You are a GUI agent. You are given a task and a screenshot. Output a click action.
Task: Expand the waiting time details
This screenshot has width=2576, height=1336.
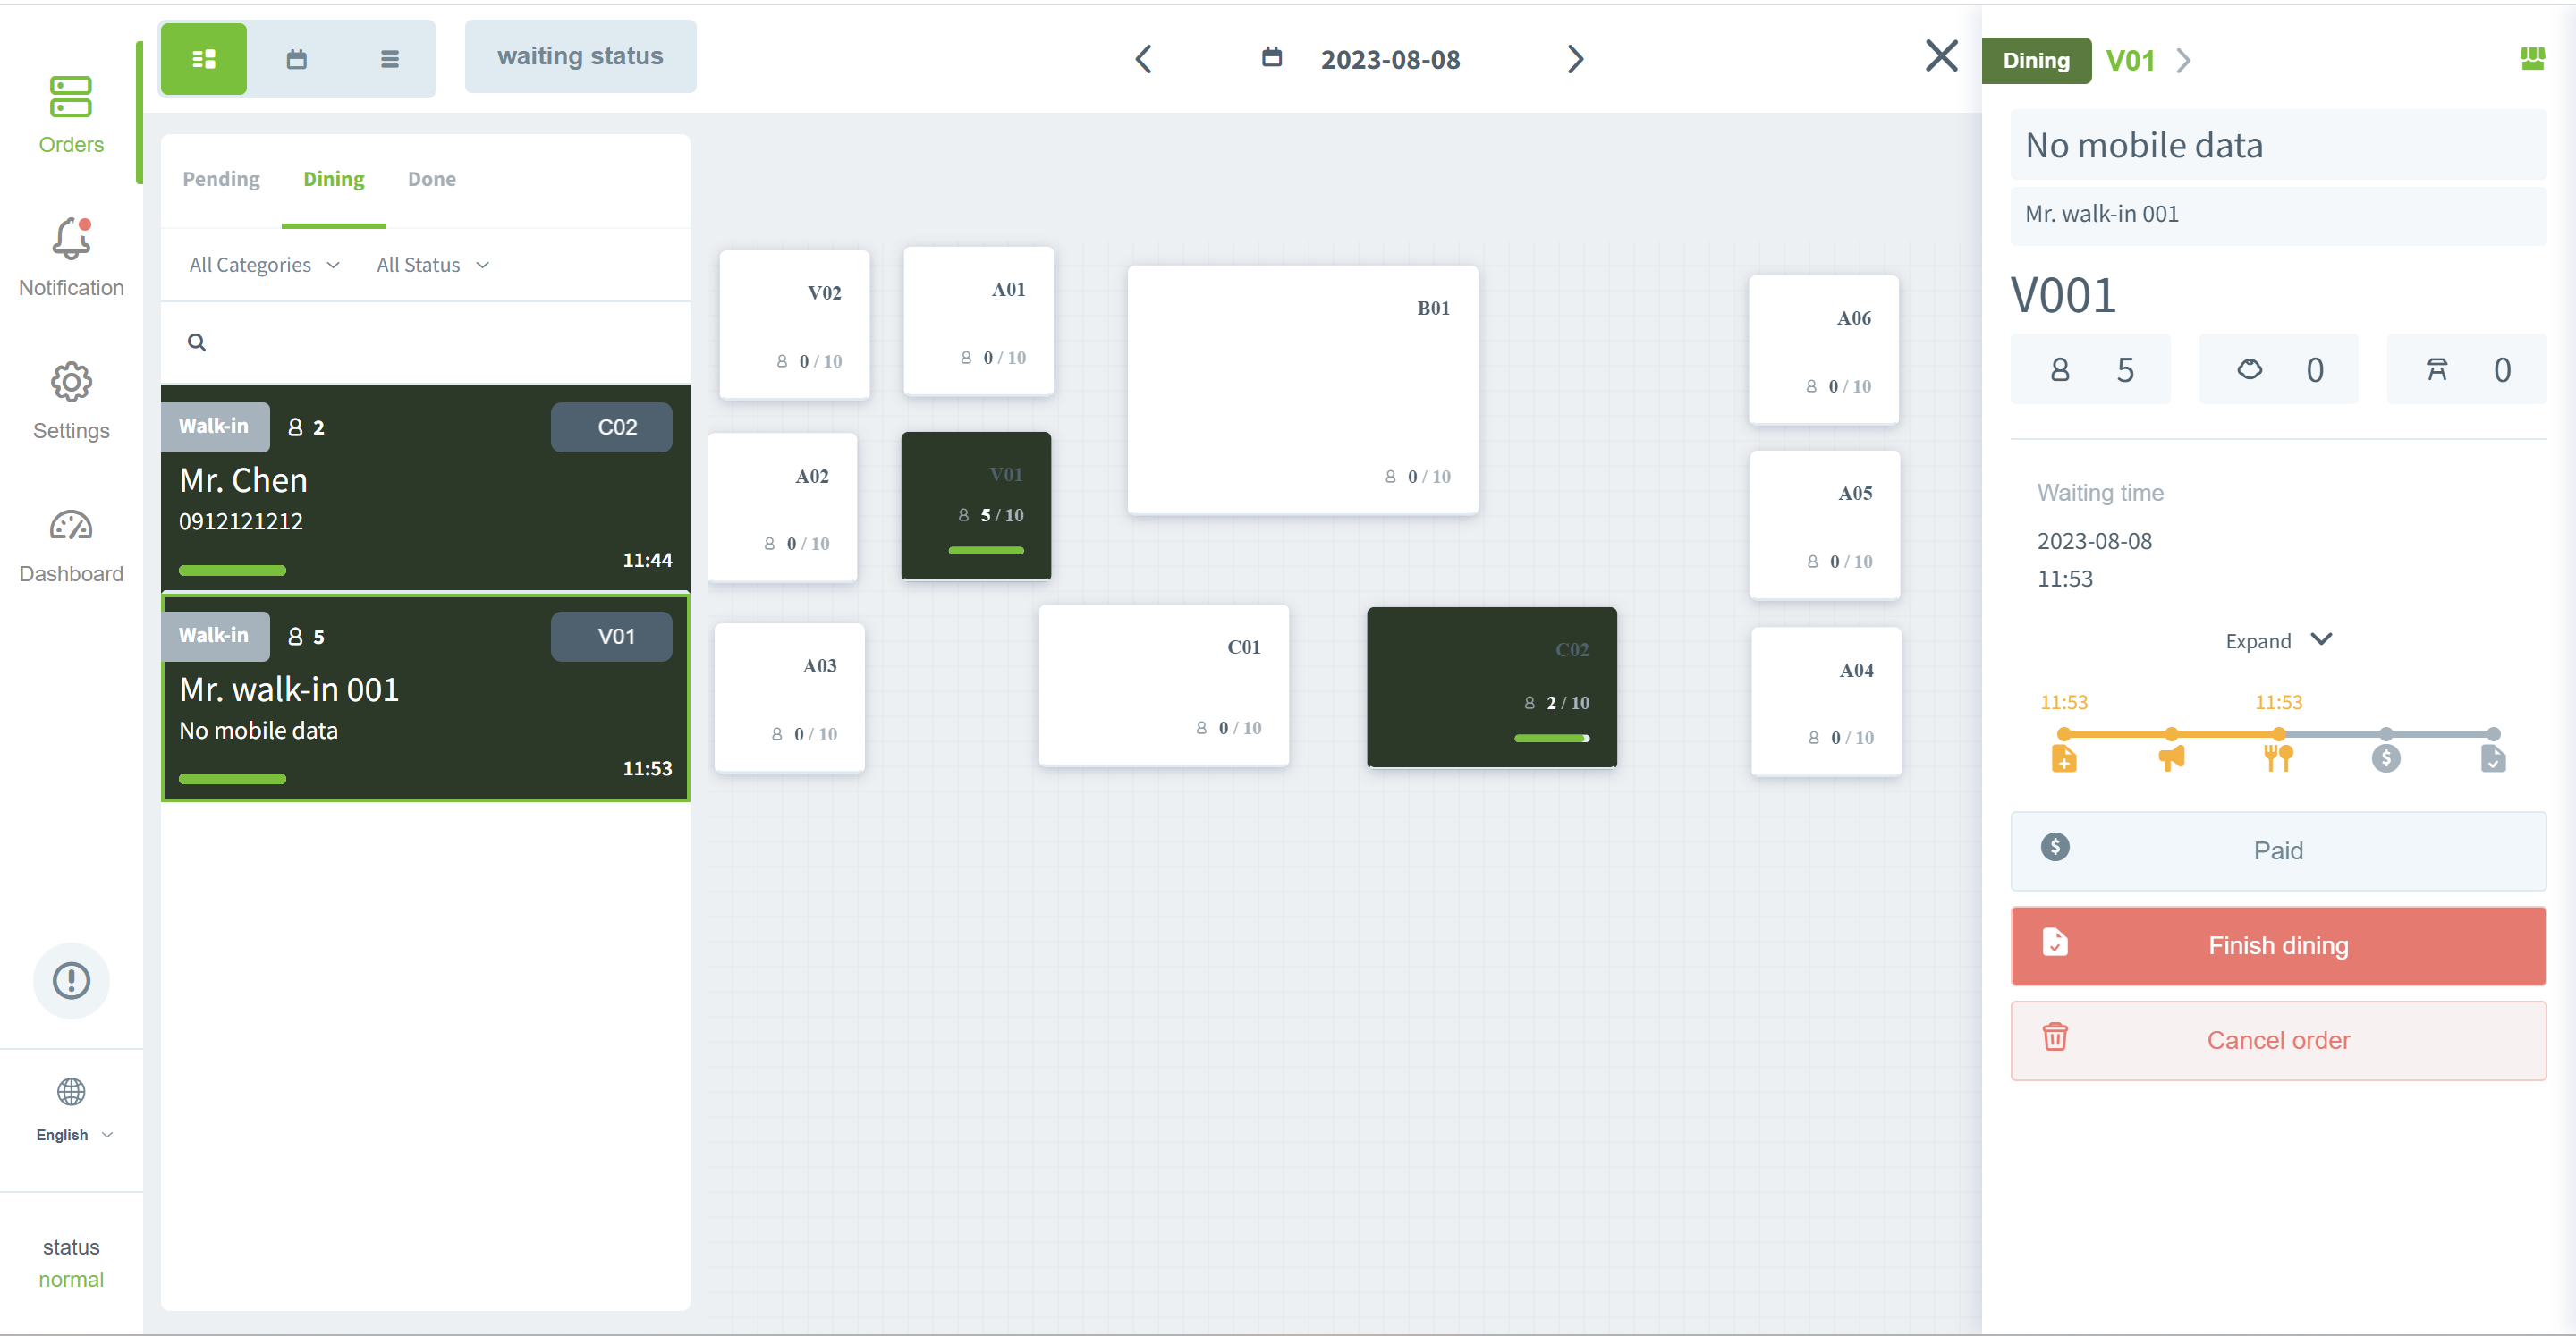coord(2277,641)
